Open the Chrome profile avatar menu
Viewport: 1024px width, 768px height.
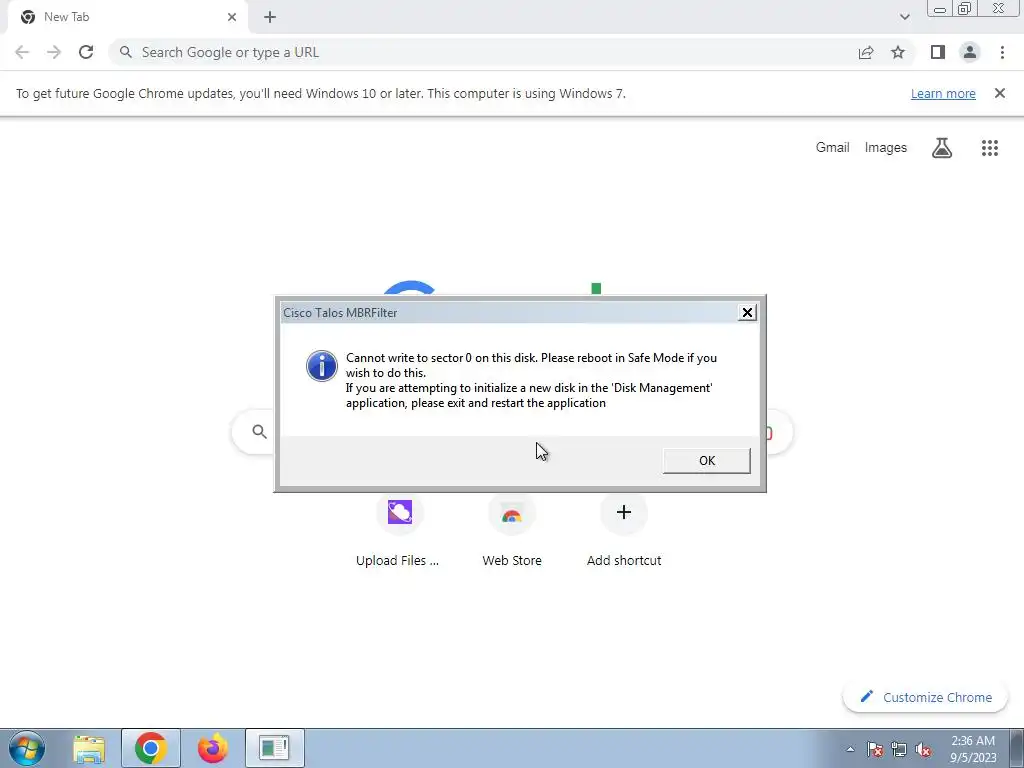pos(970,52)
